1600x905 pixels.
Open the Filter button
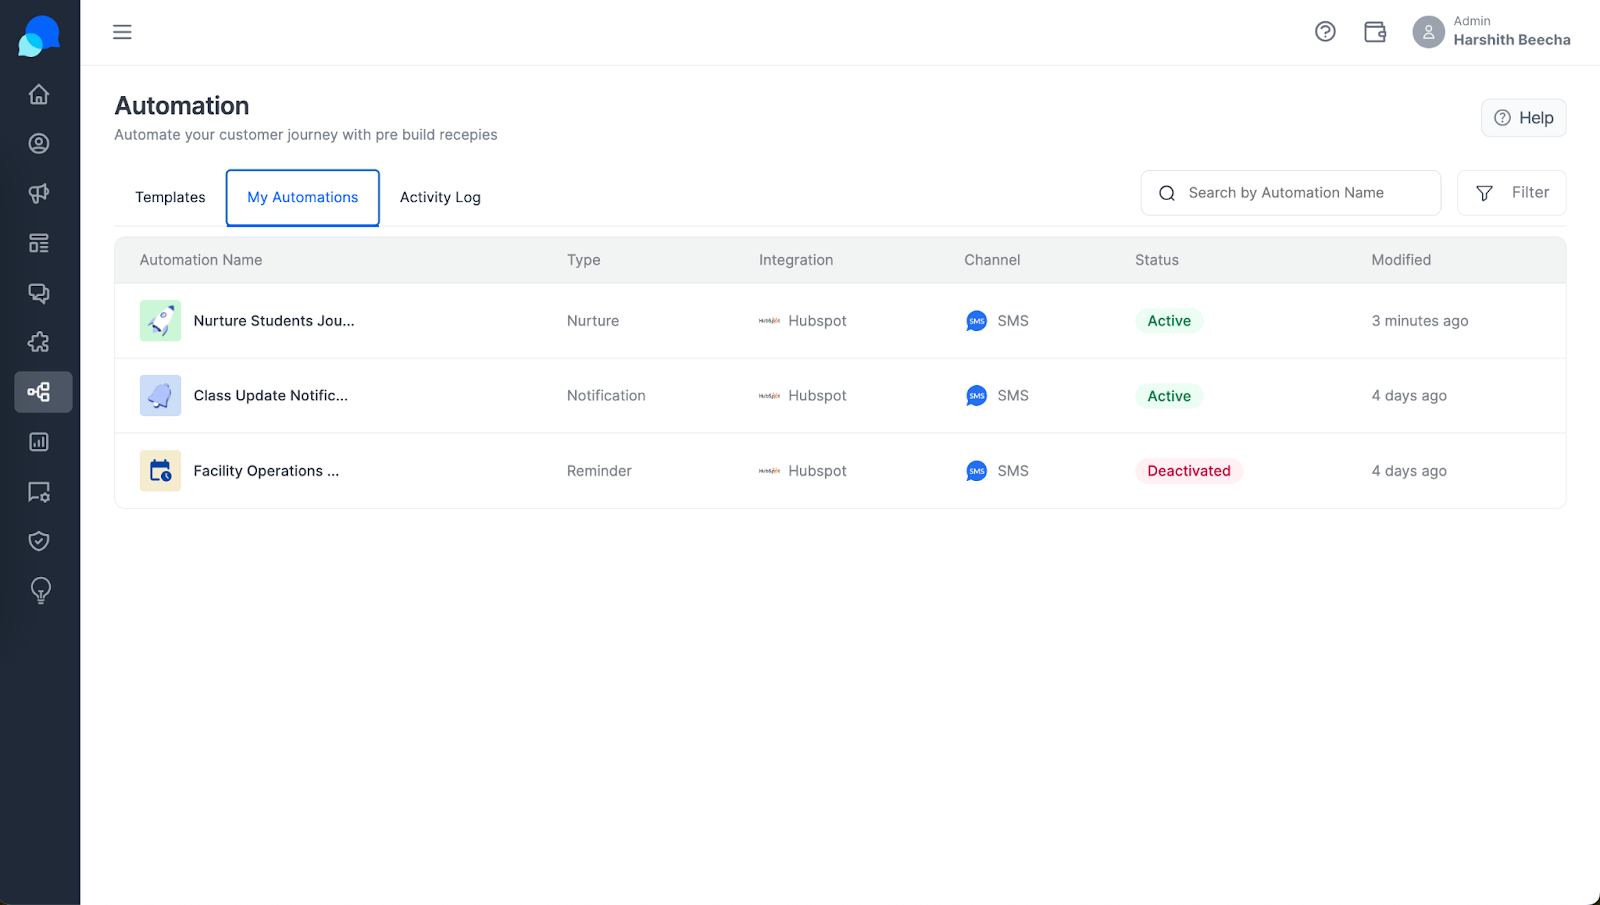pos(1511,193)
